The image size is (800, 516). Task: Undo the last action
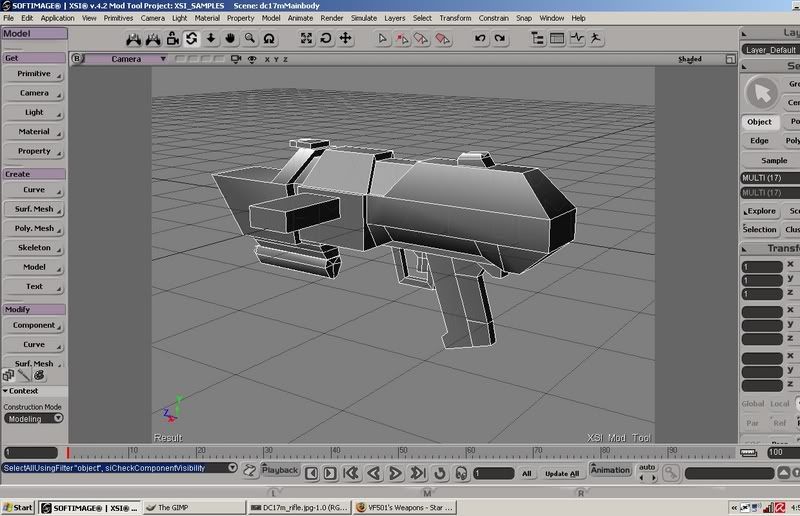click(480, 38)
